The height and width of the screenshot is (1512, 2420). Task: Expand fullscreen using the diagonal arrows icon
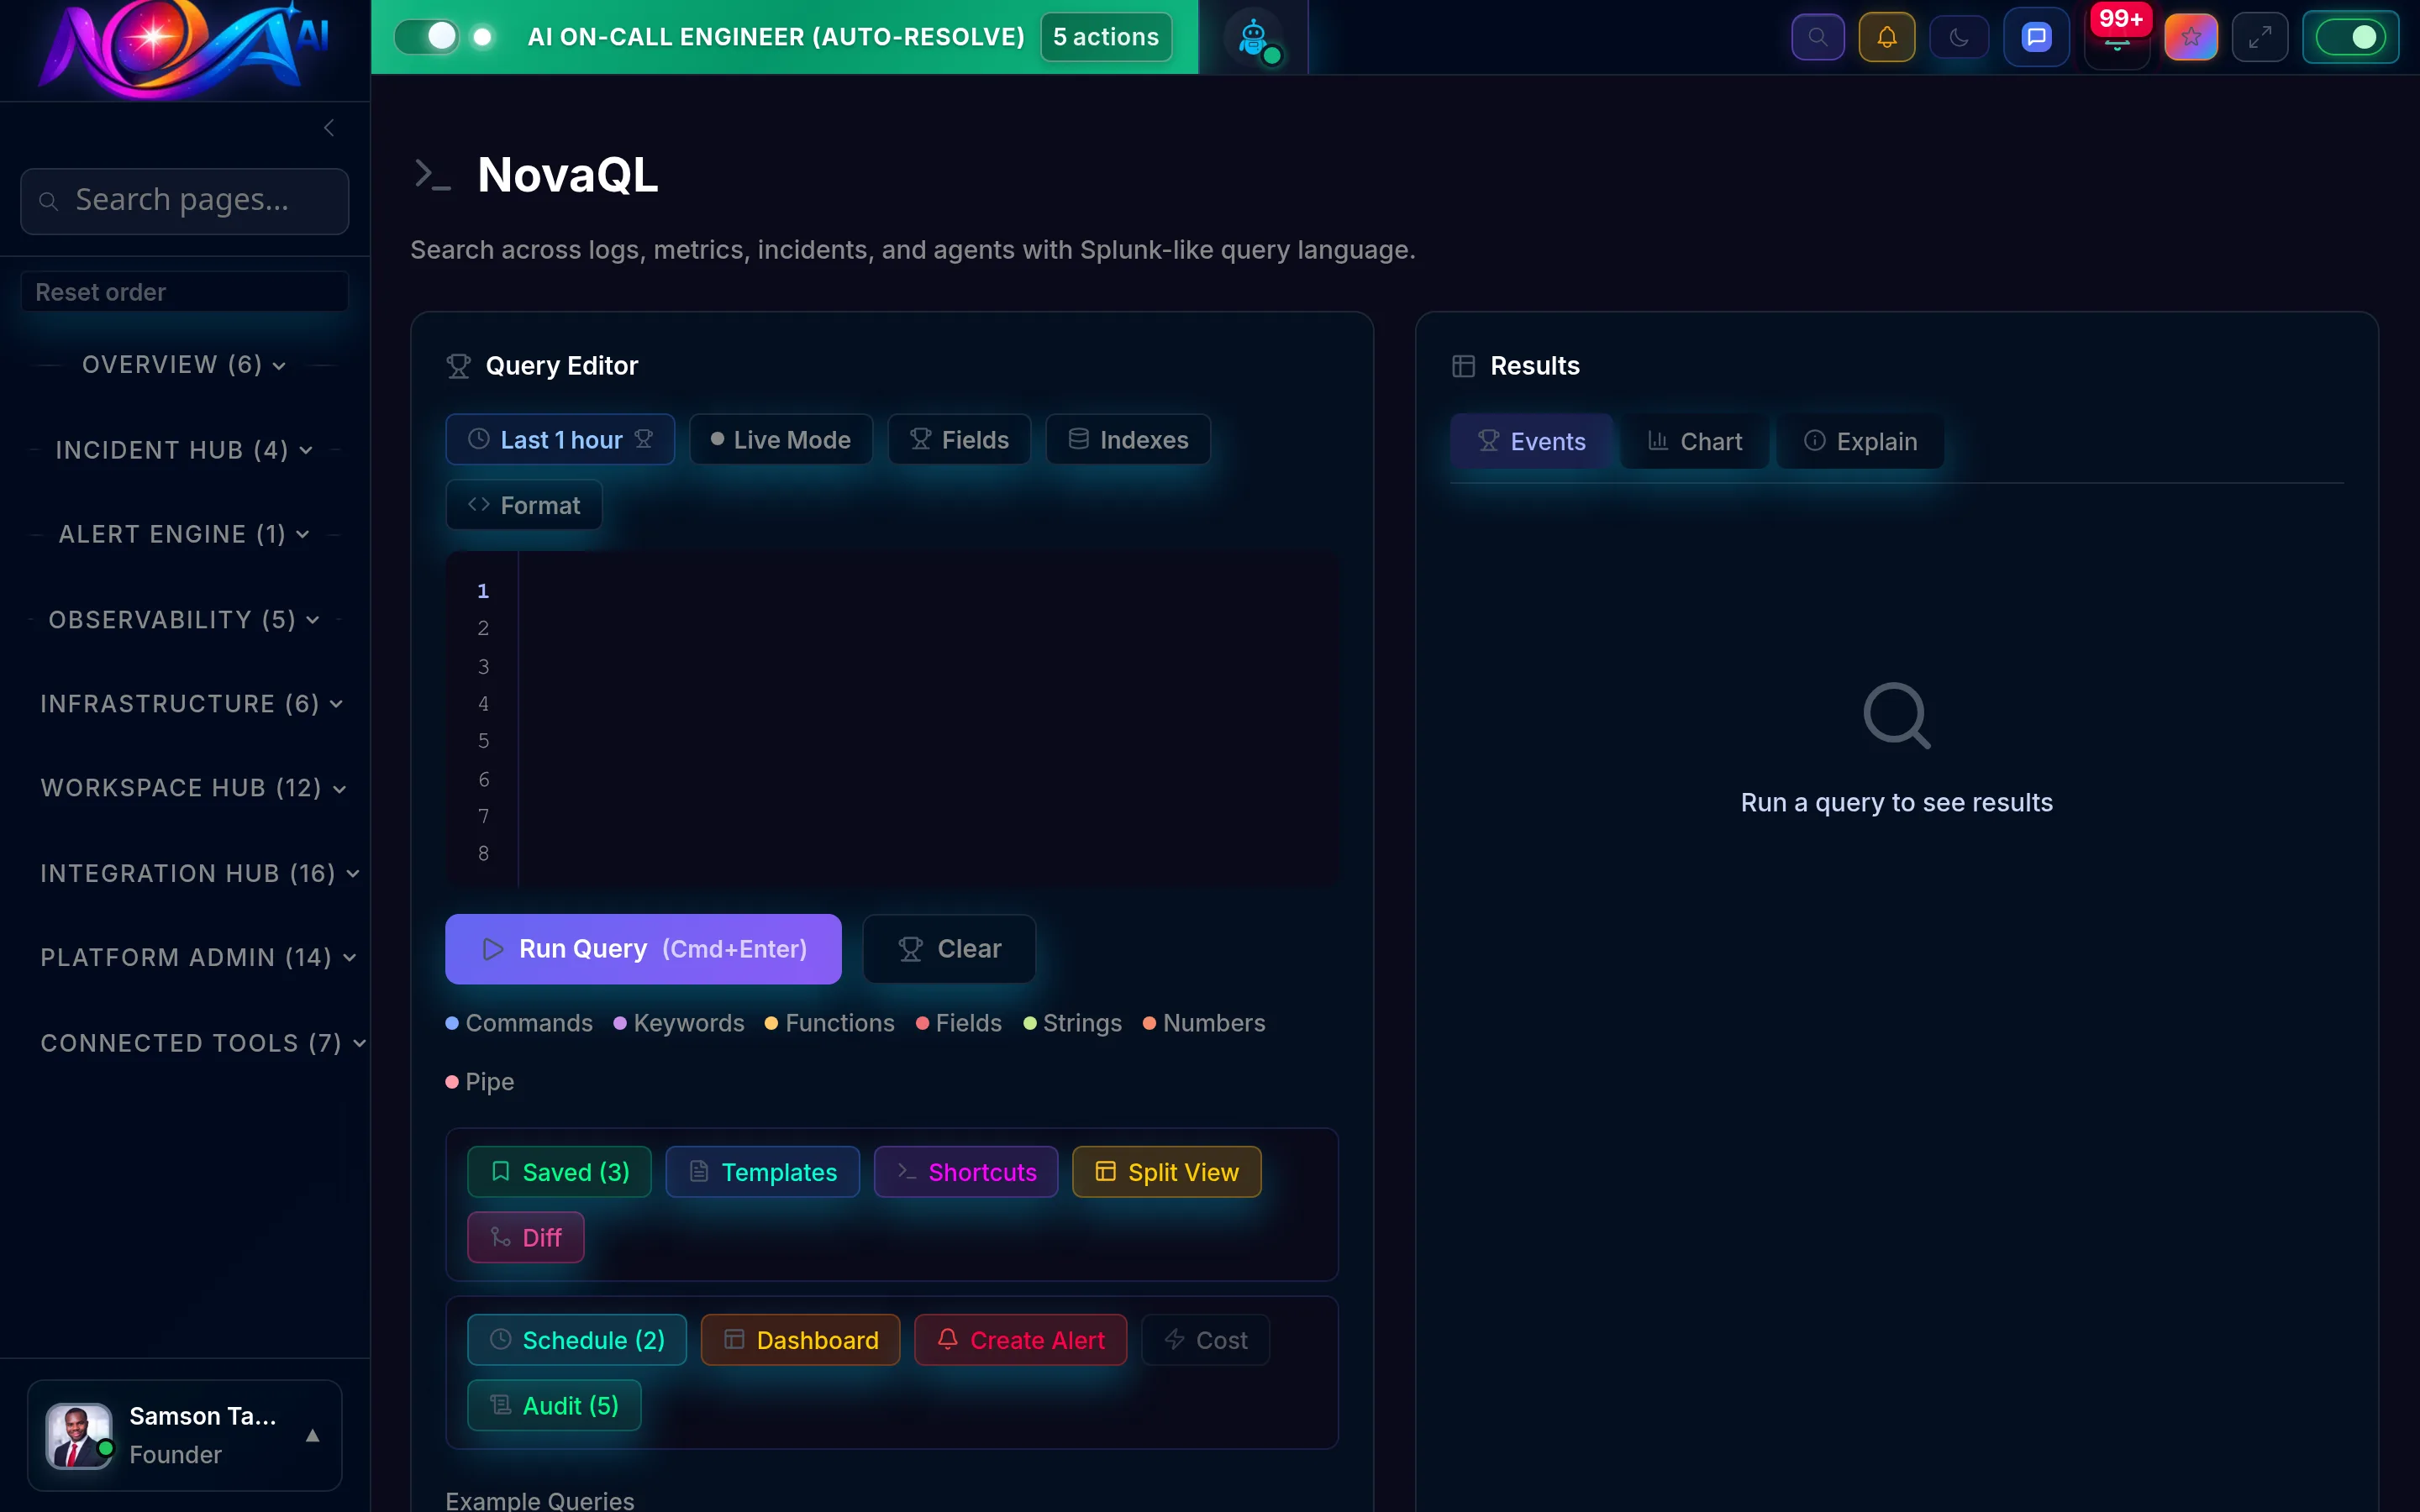[2260, 36]
